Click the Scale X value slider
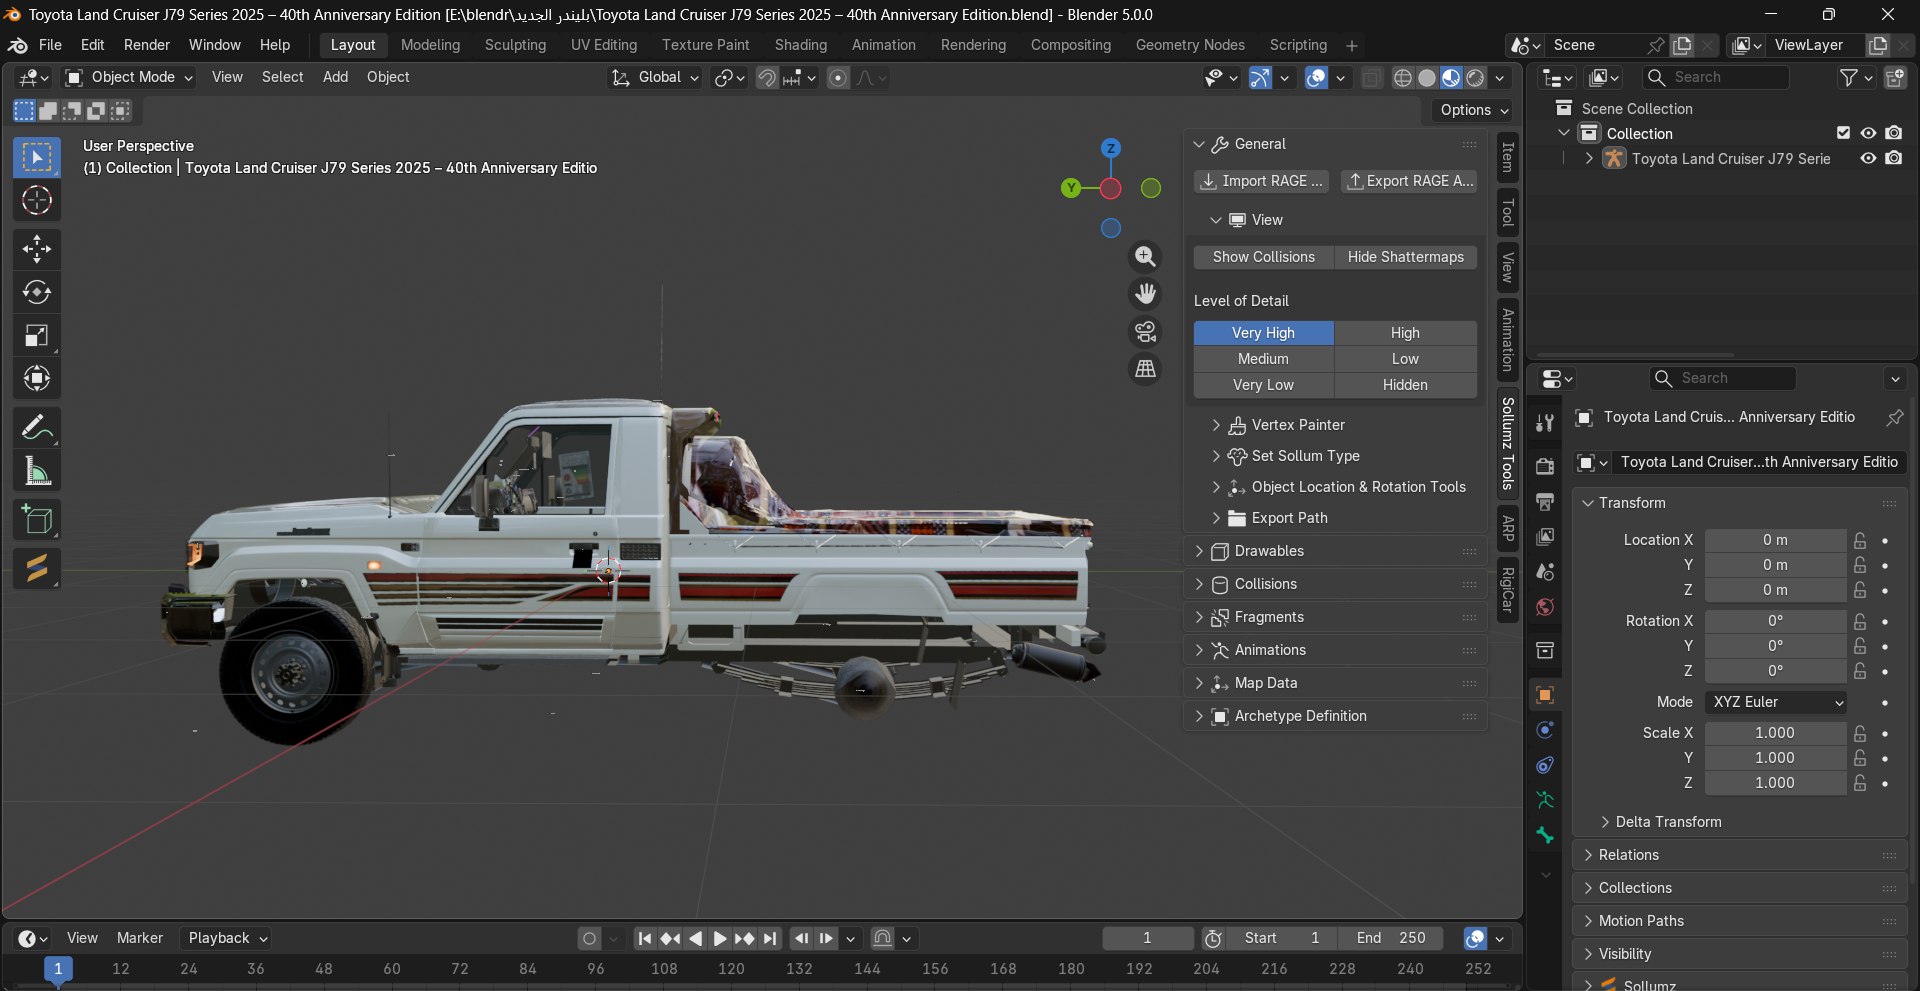1920x991 pixels. point(1775,733)
